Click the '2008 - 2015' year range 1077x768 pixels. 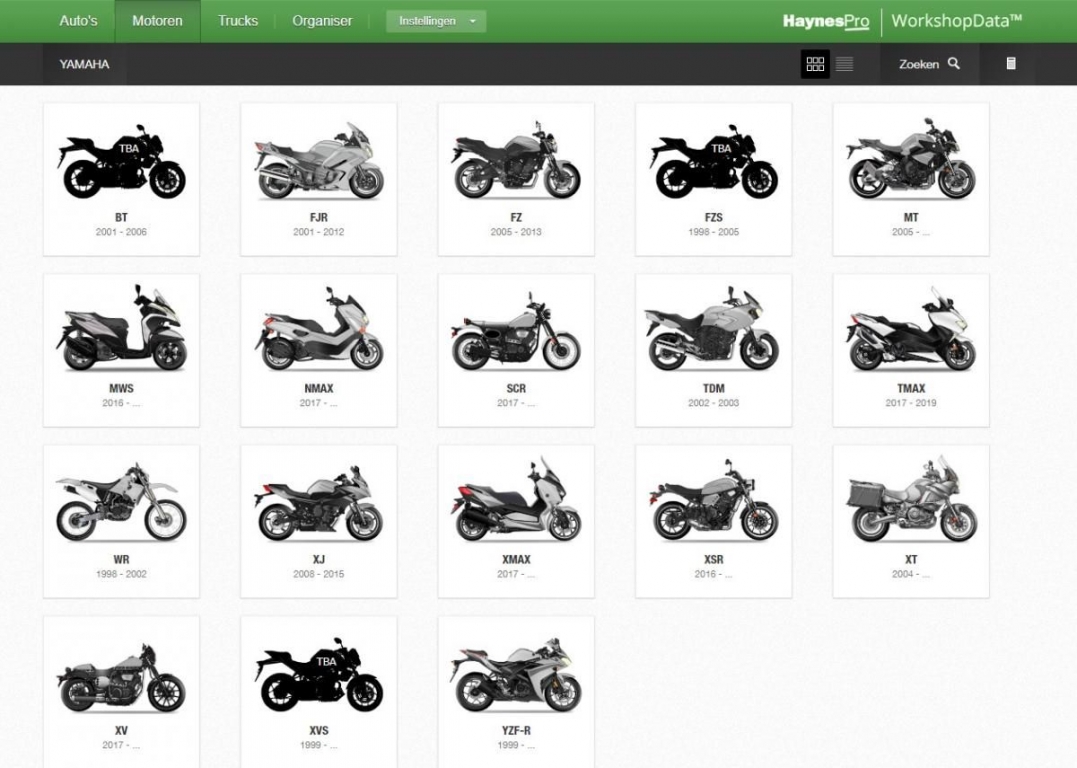coord(319,574)
